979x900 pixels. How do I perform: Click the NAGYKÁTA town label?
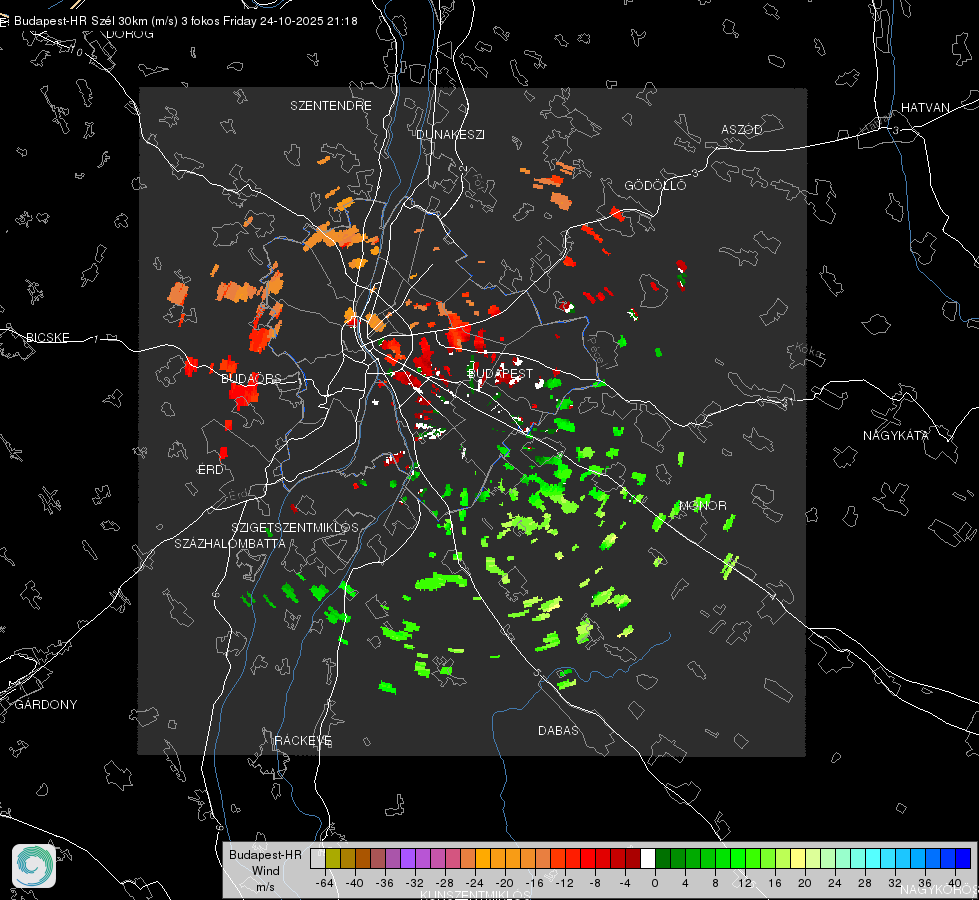(895, 435)
